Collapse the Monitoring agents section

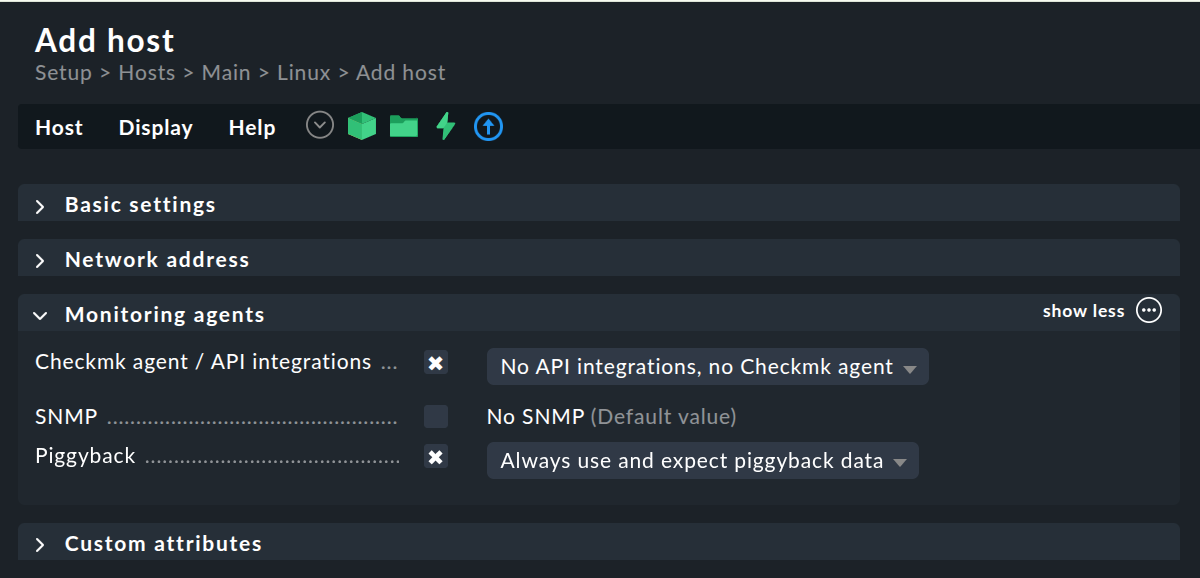click(x=164, y=314)
